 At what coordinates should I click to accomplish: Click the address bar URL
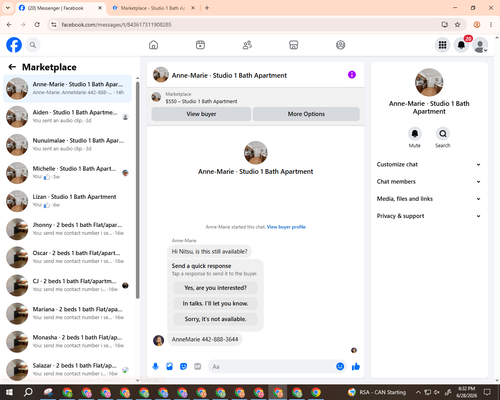tap(116, 25)
